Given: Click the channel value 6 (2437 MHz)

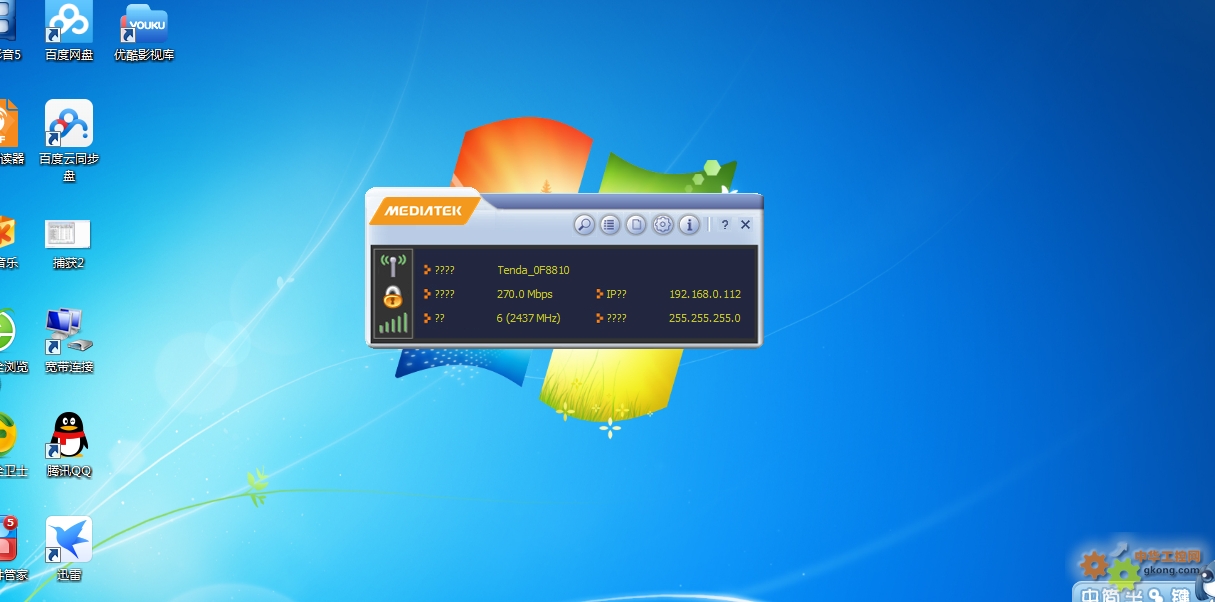Looking at the screenshot, I should coord(529,318).
